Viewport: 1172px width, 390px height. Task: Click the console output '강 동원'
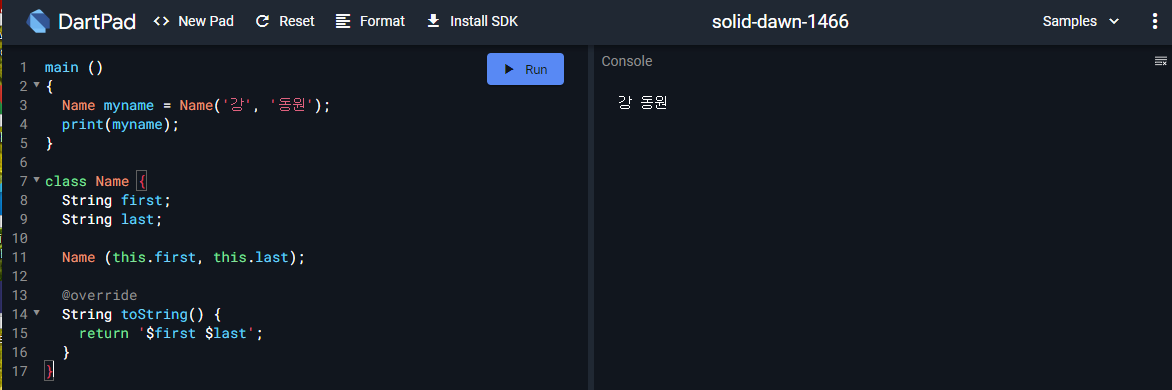pyautogui.click(x=642, y=103)
